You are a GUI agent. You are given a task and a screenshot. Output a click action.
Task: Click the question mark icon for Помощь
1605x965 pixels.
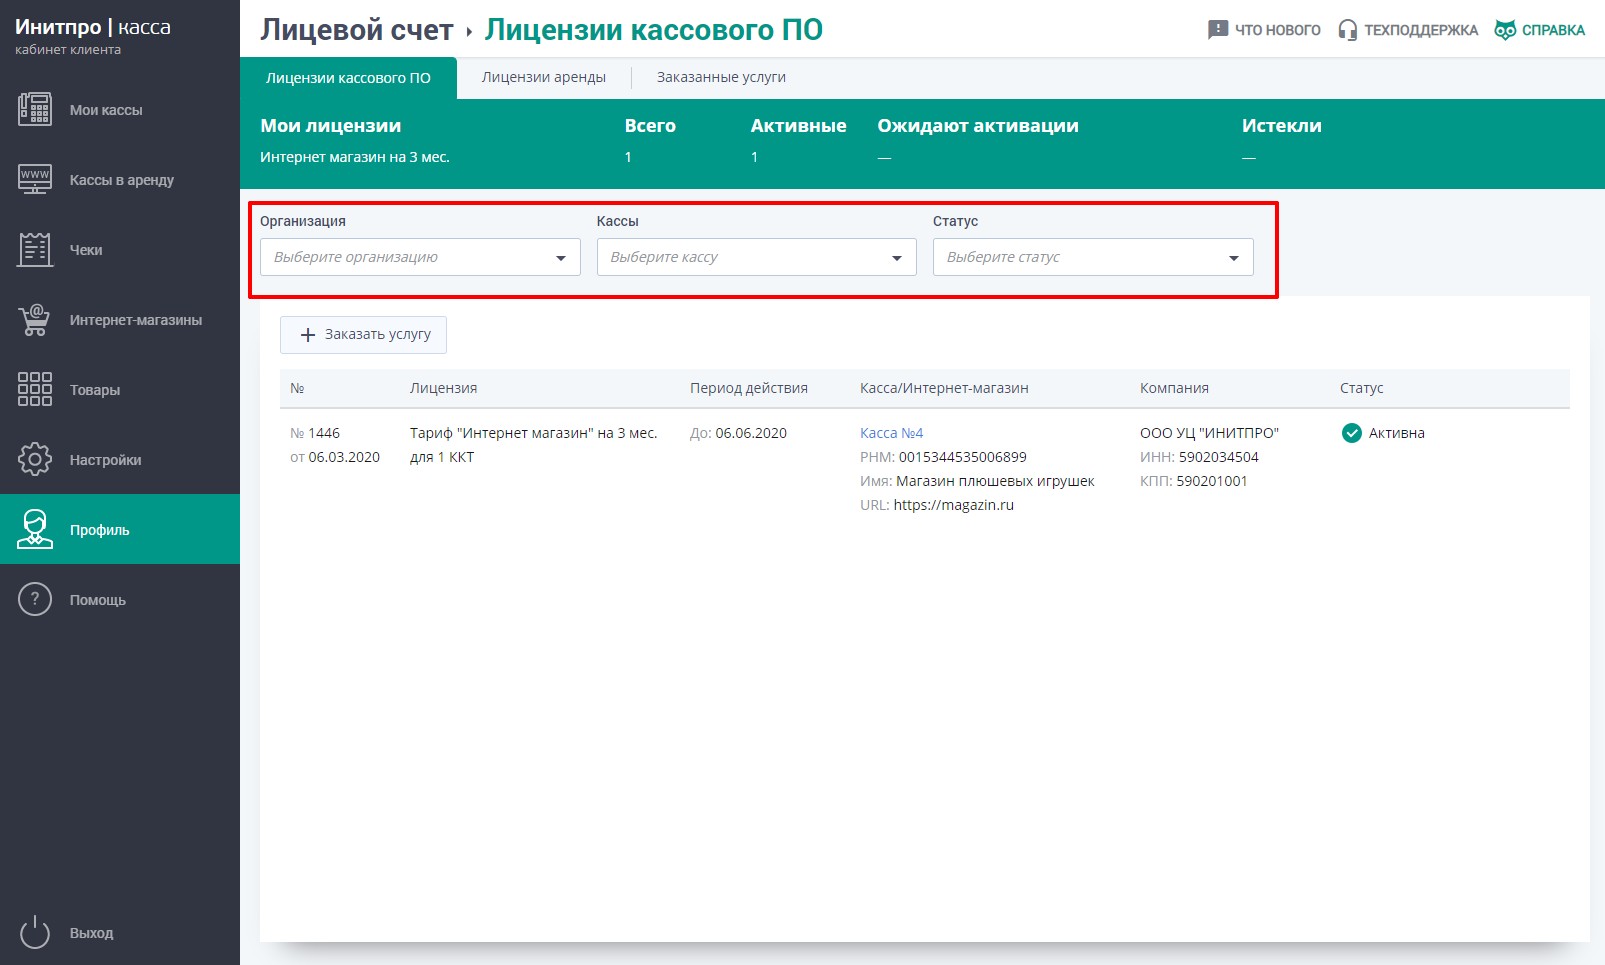(x=35, y=599)
